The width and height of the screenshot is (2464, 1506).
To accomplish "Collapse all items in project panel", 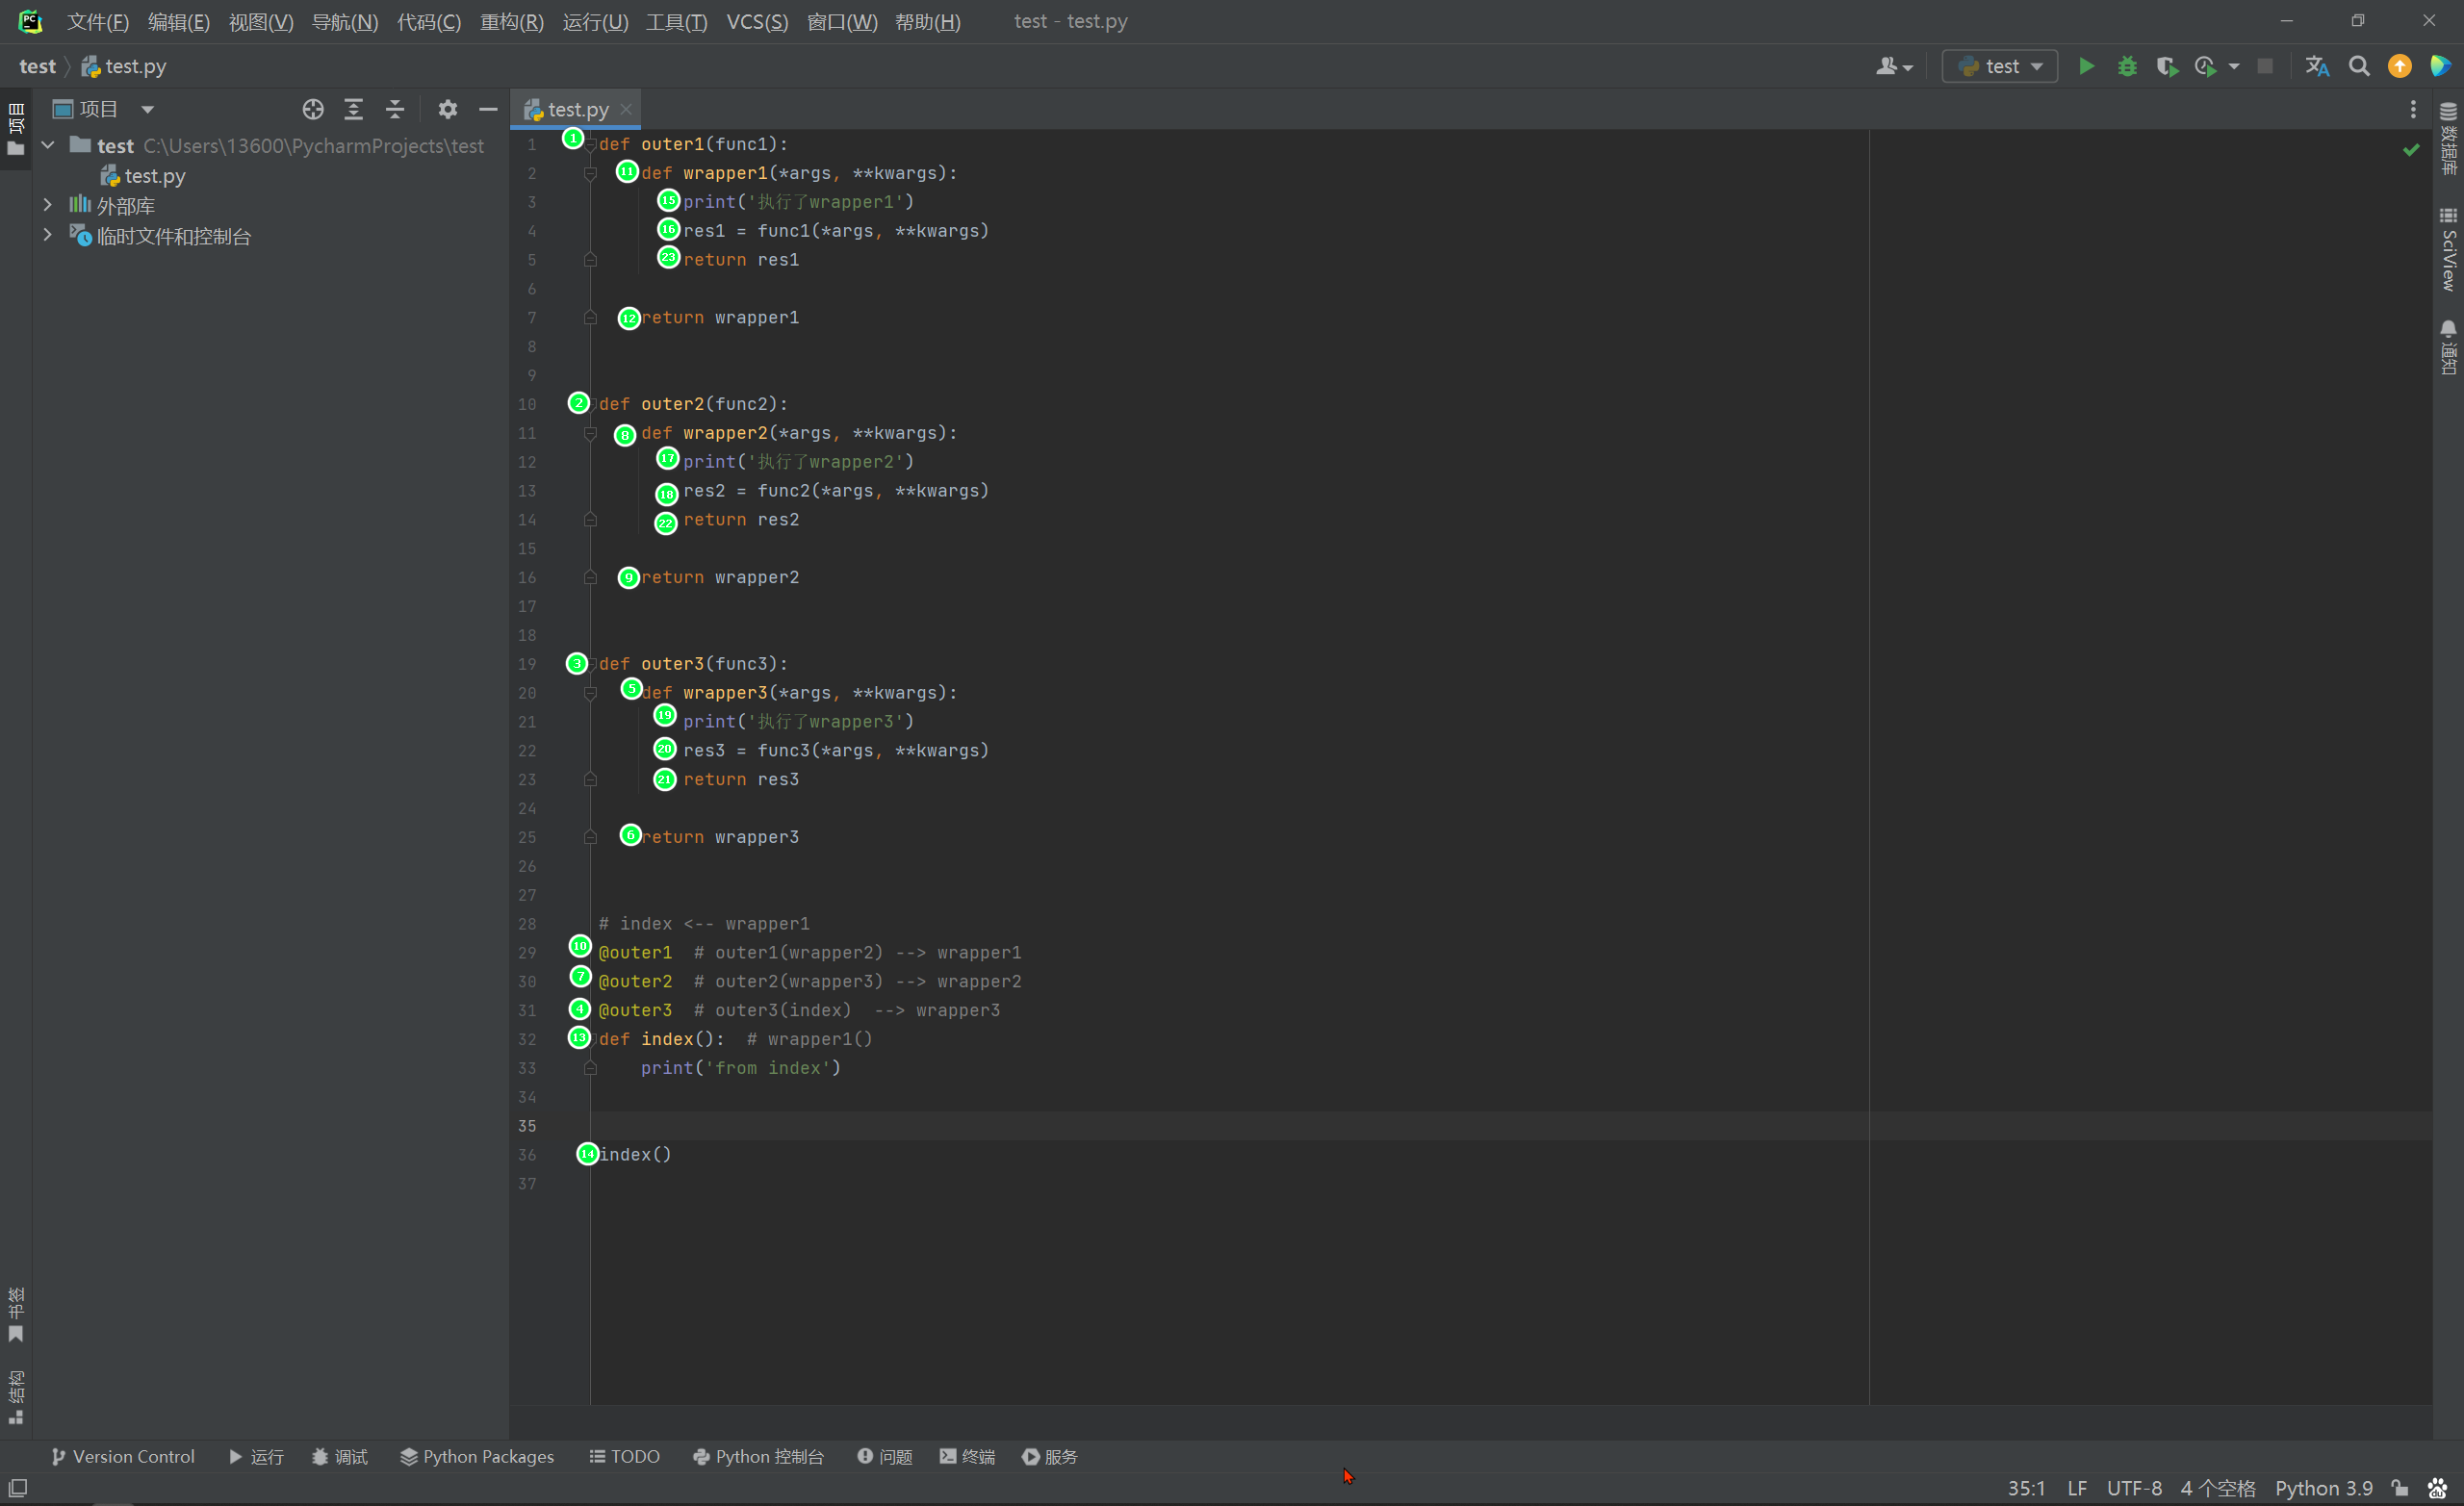I will pos(395,109).
